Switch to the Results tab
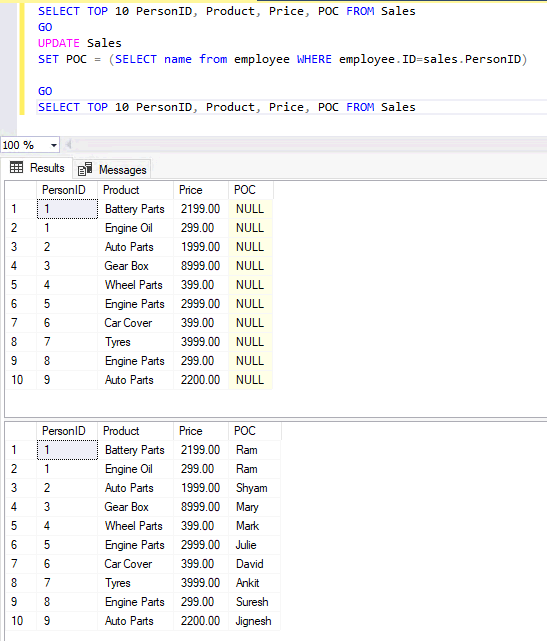Image resolution: width=547 pixels, height=641 pixels. tap(37, 168)
